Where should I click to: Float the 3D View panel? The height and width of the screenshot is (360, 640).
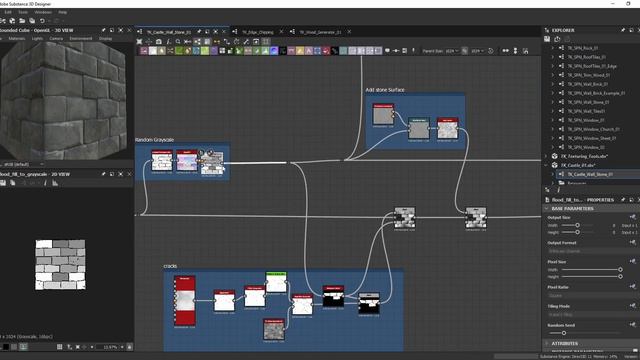112,30
